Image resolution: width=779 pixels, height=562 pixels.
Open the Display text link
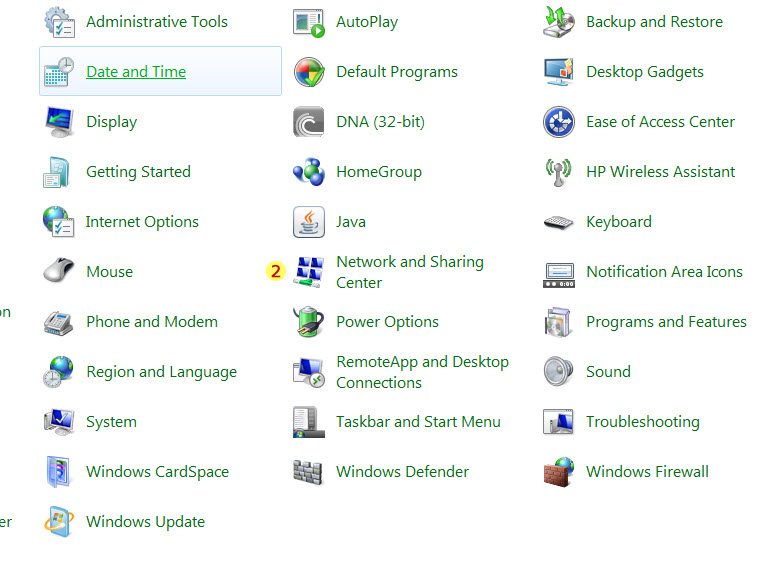point(112,122)
